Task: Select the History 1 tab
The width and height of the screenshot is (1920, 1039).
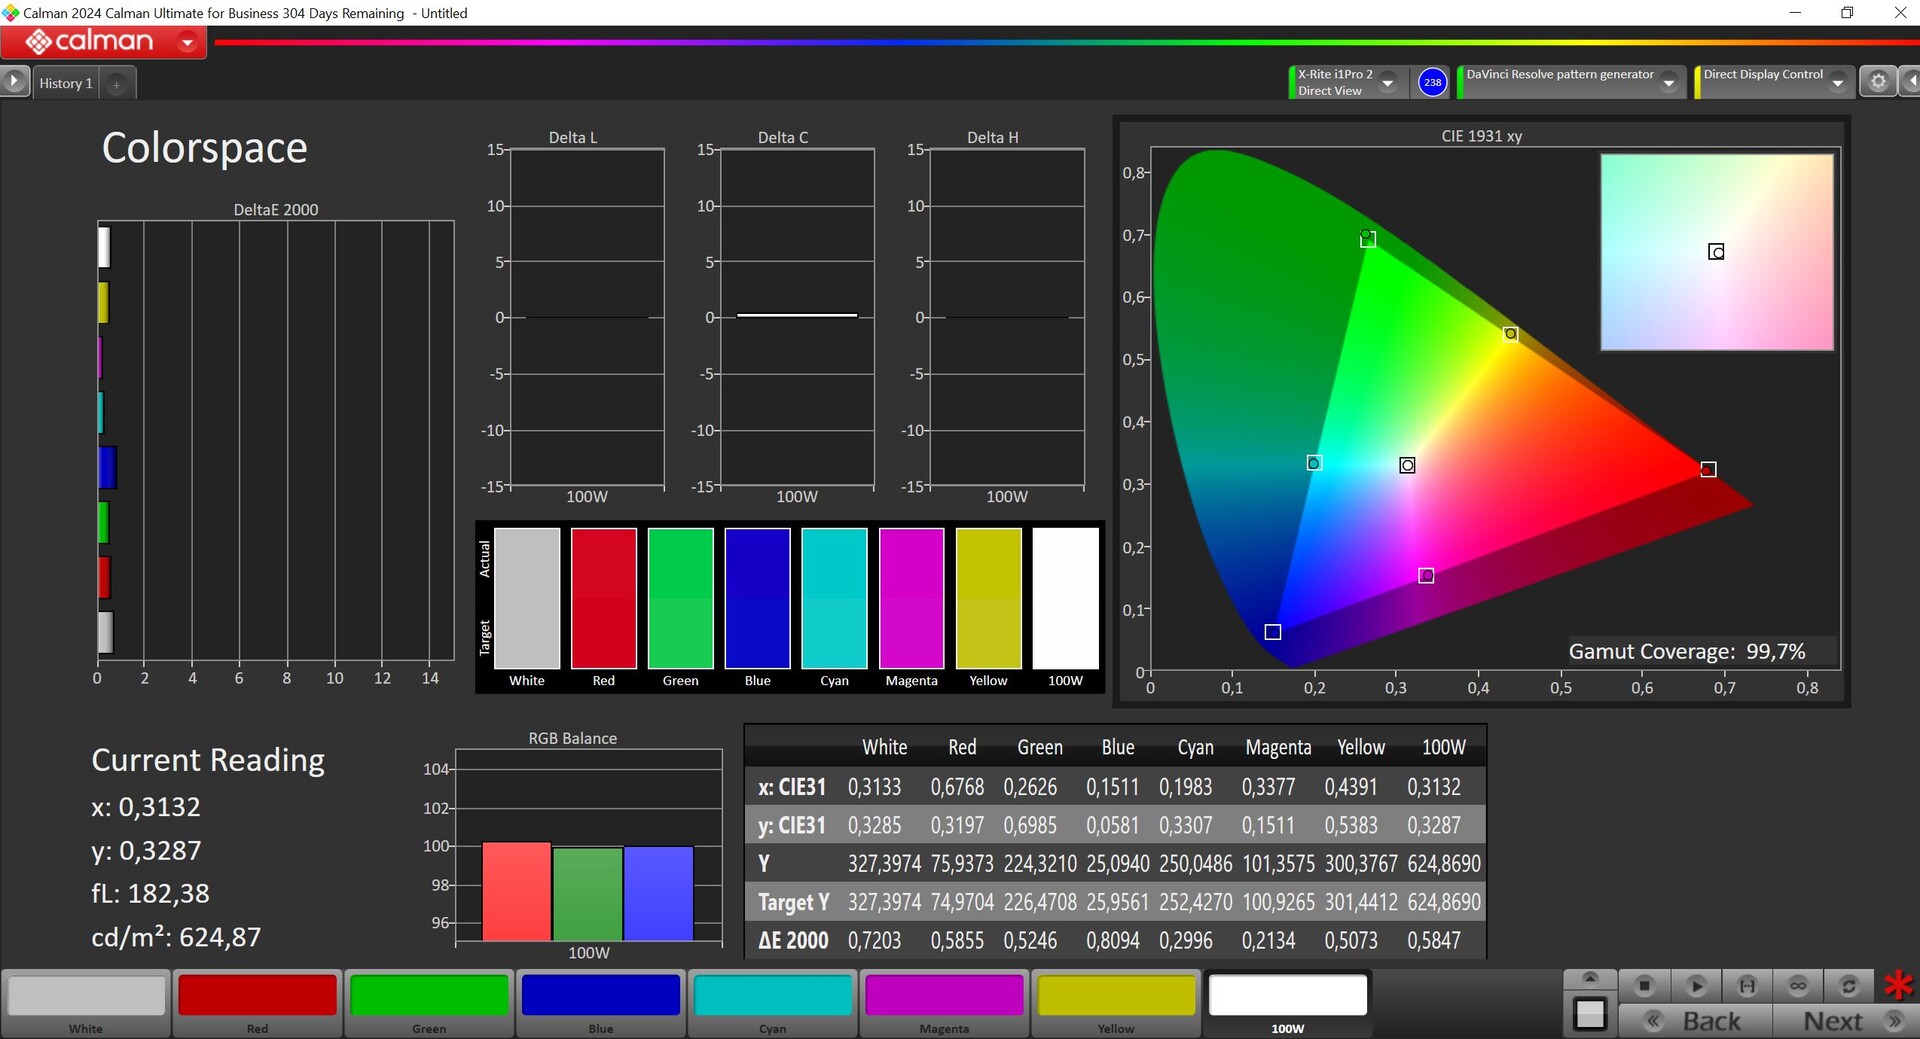Action: tap(66, 83)
